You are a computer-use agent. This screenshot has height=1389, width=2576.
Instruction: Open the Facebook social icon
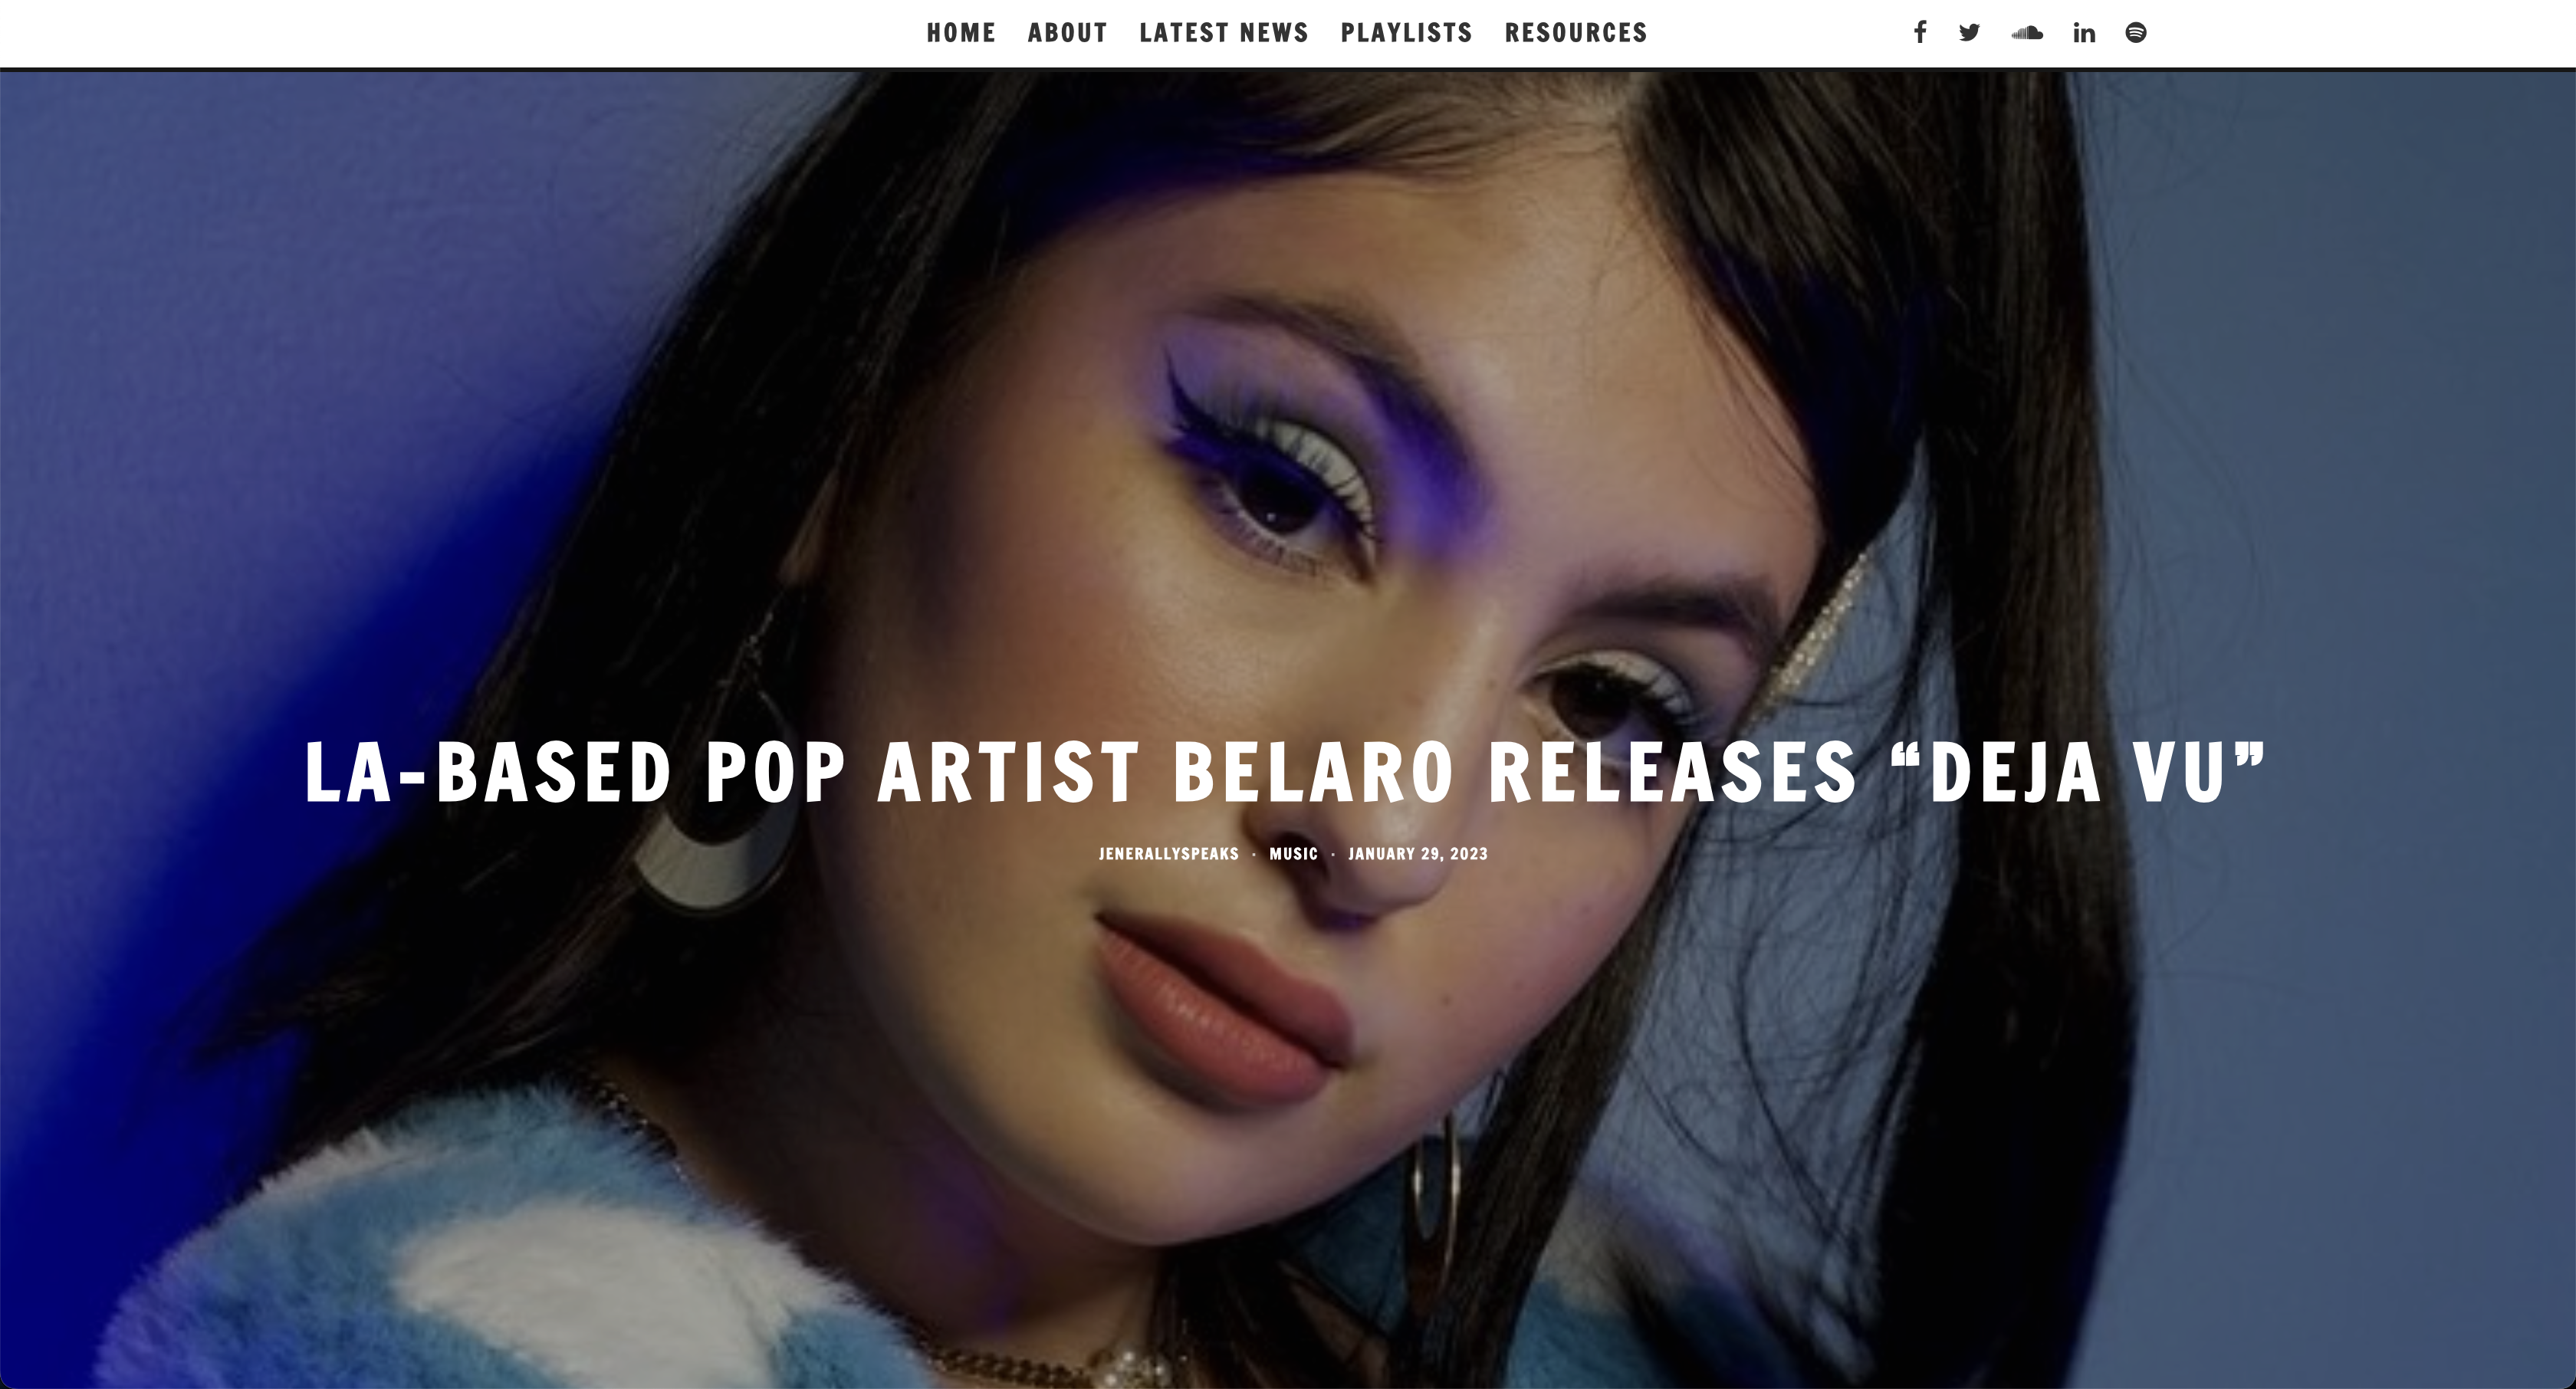coord(1920,33)
